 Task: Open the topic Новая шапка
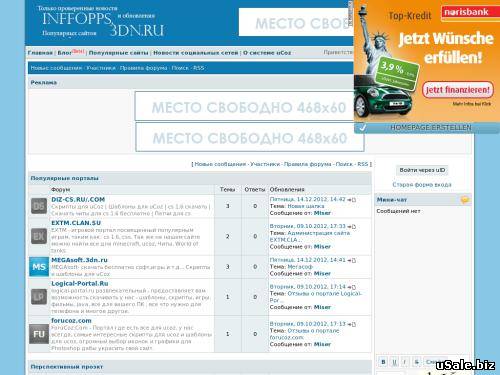click(x=306, y=206)
